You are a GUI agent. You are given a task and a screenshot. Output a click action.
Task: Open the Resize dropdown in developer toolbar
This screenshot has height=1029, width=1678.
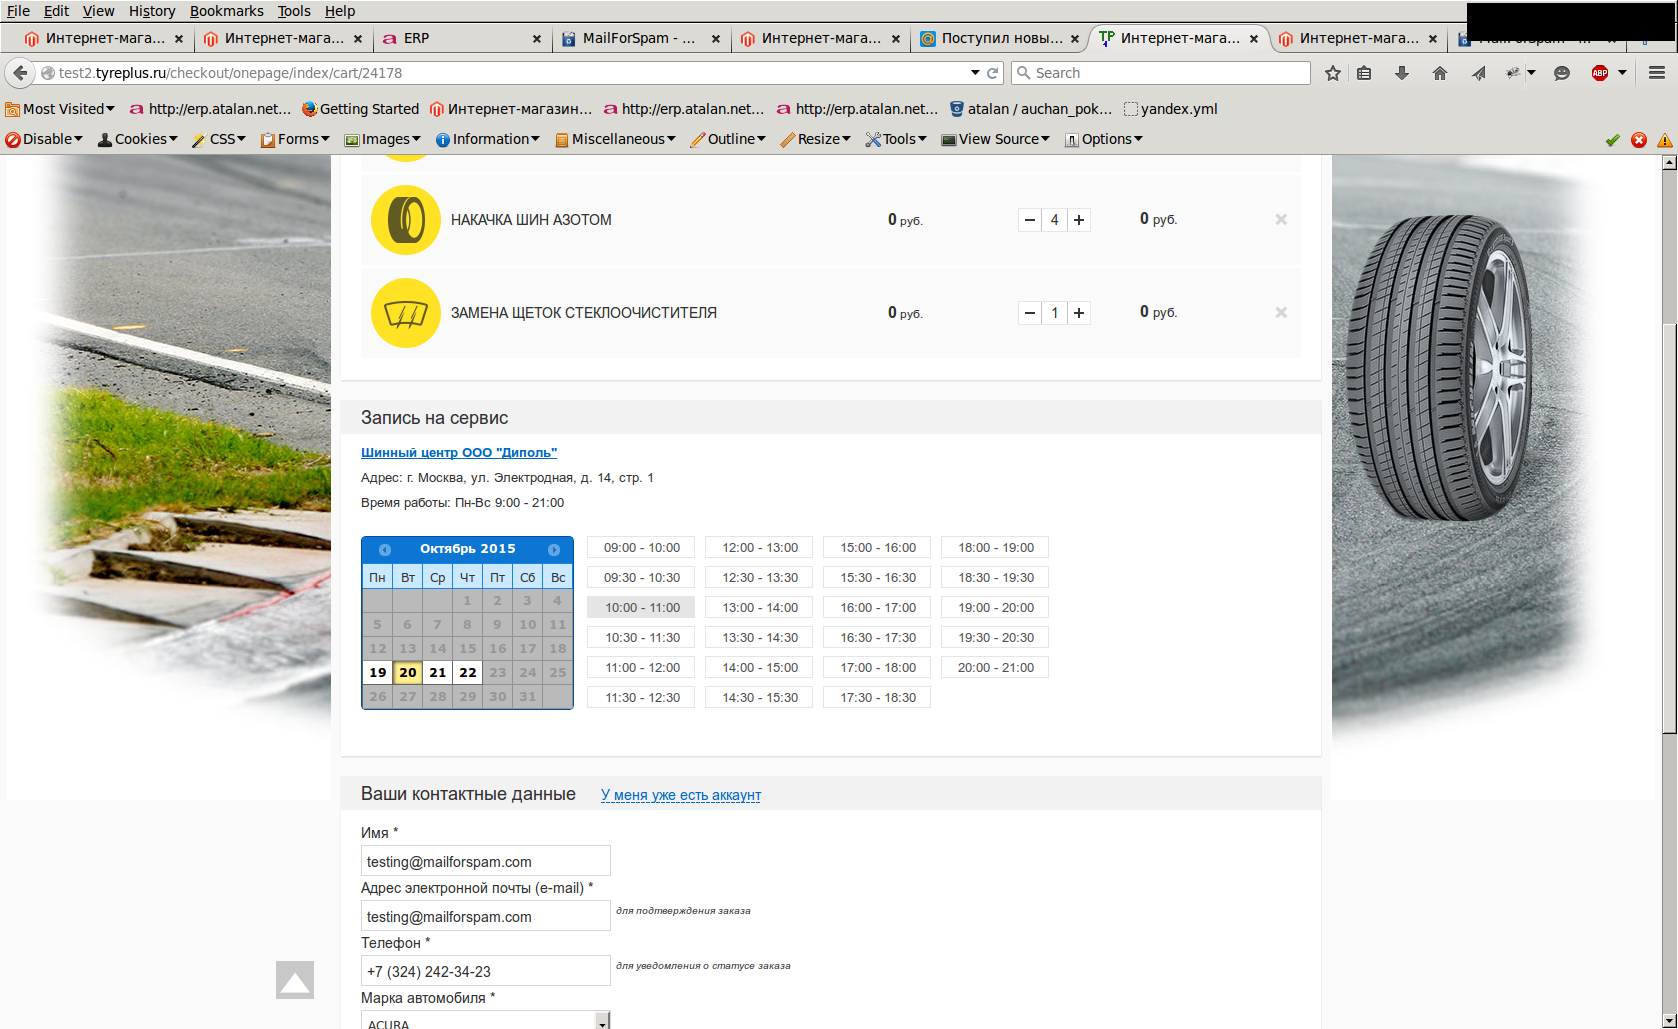(x=816, y=139)
